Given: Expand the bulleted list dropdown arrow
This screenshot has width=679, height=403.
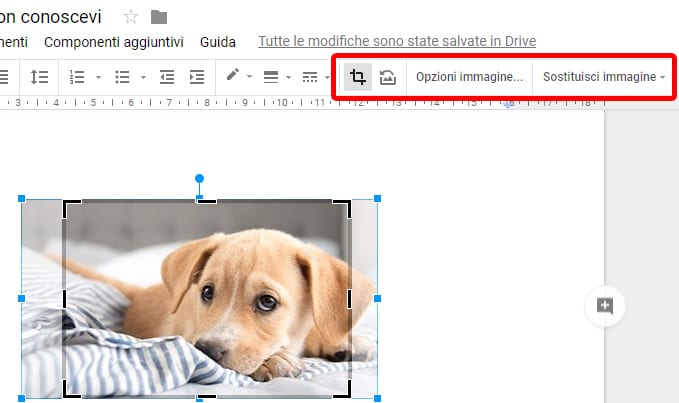Looking at the screenshot, I should coord(143,77).
